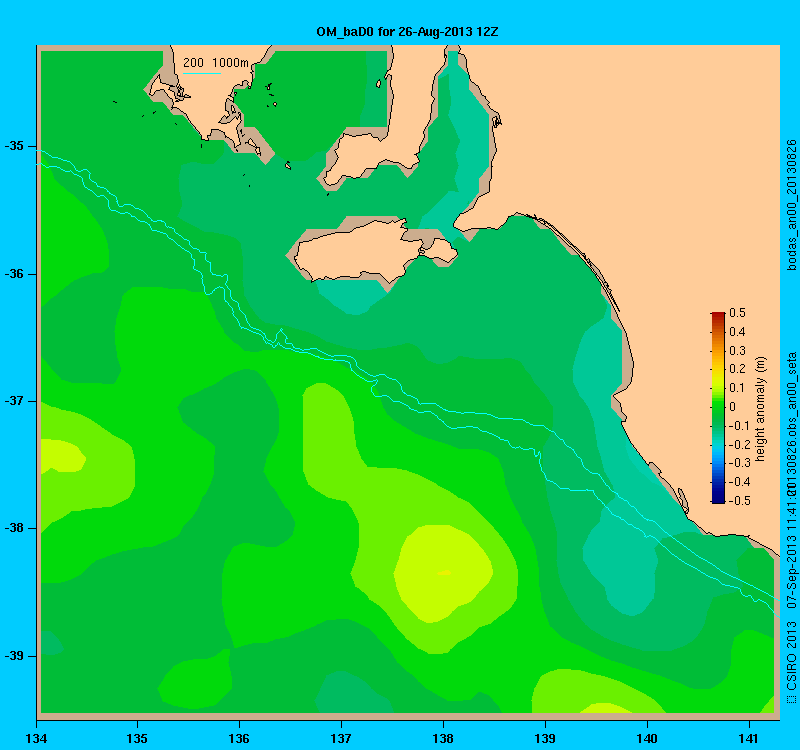Click the latitude label -35

coord(14,146)
